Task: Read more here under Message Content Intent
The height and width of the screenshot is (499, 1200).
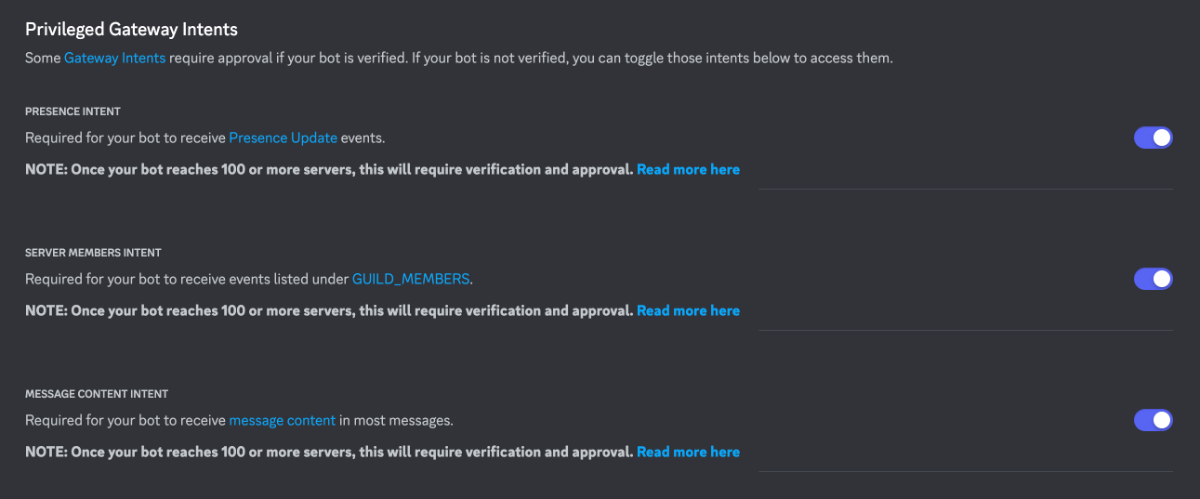Action: (x=688, y=452)
